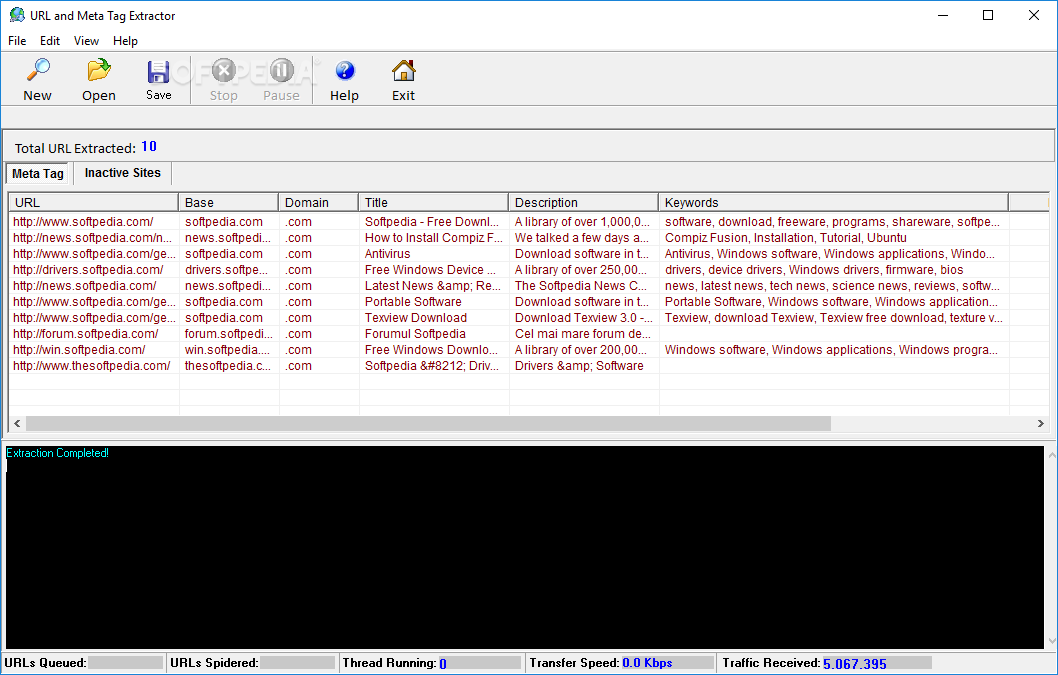
Task: Click the log pane's up scroll arrow
Action: pos(1052,456)
